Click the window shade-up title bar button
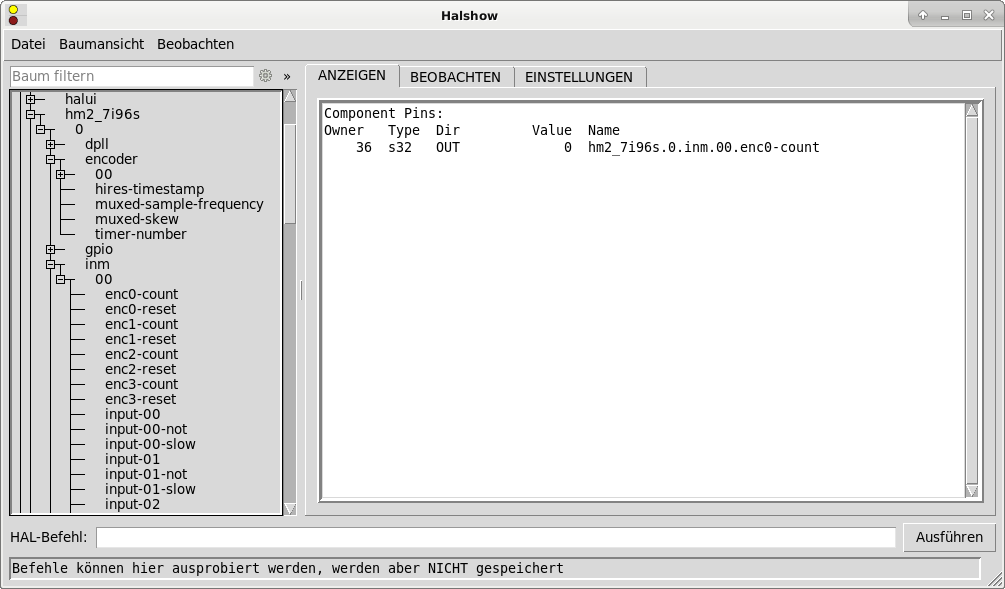Screen dimensions: 1005x589 pyautogui.click(x=923, y=15)
